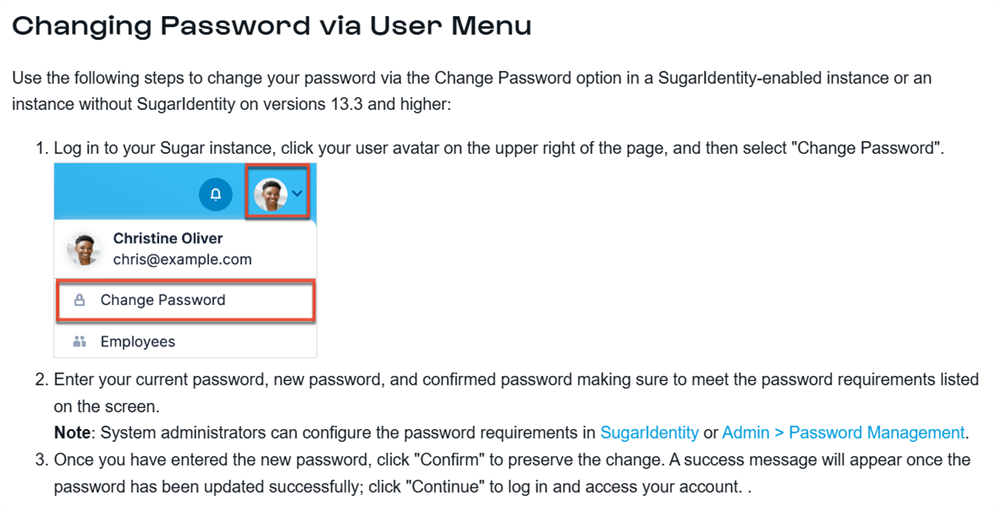Click step 1 instruction text about Sugar instance

coord(499,148)
